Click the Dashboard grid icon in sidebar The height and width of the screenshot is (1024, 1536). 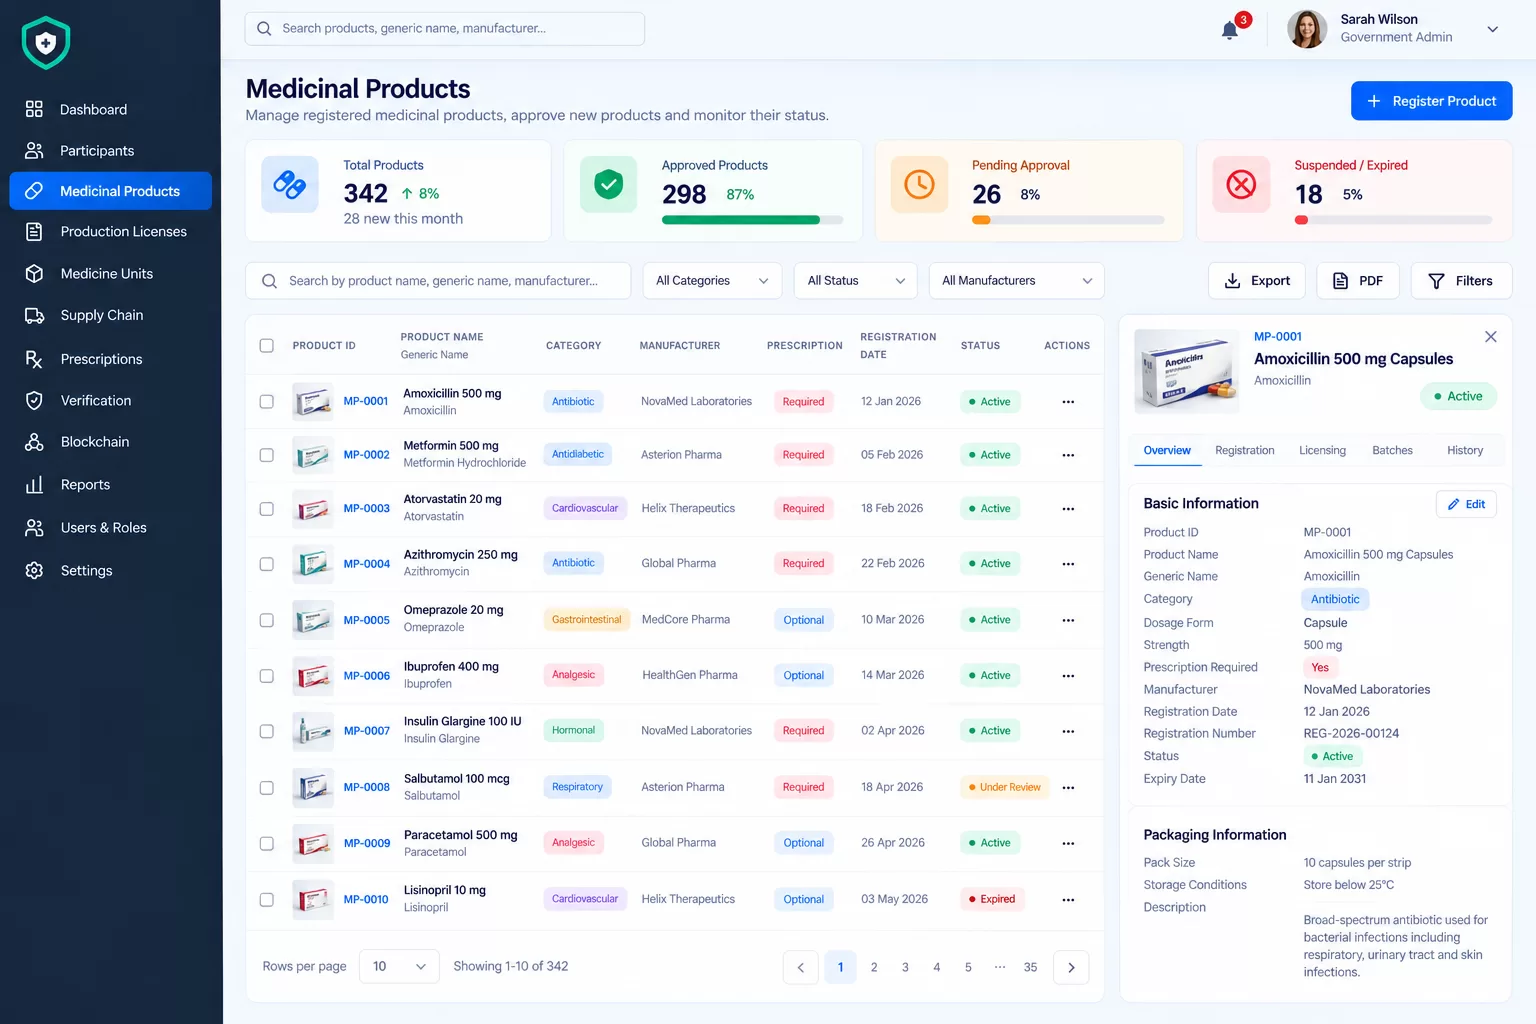click(34, 109)
